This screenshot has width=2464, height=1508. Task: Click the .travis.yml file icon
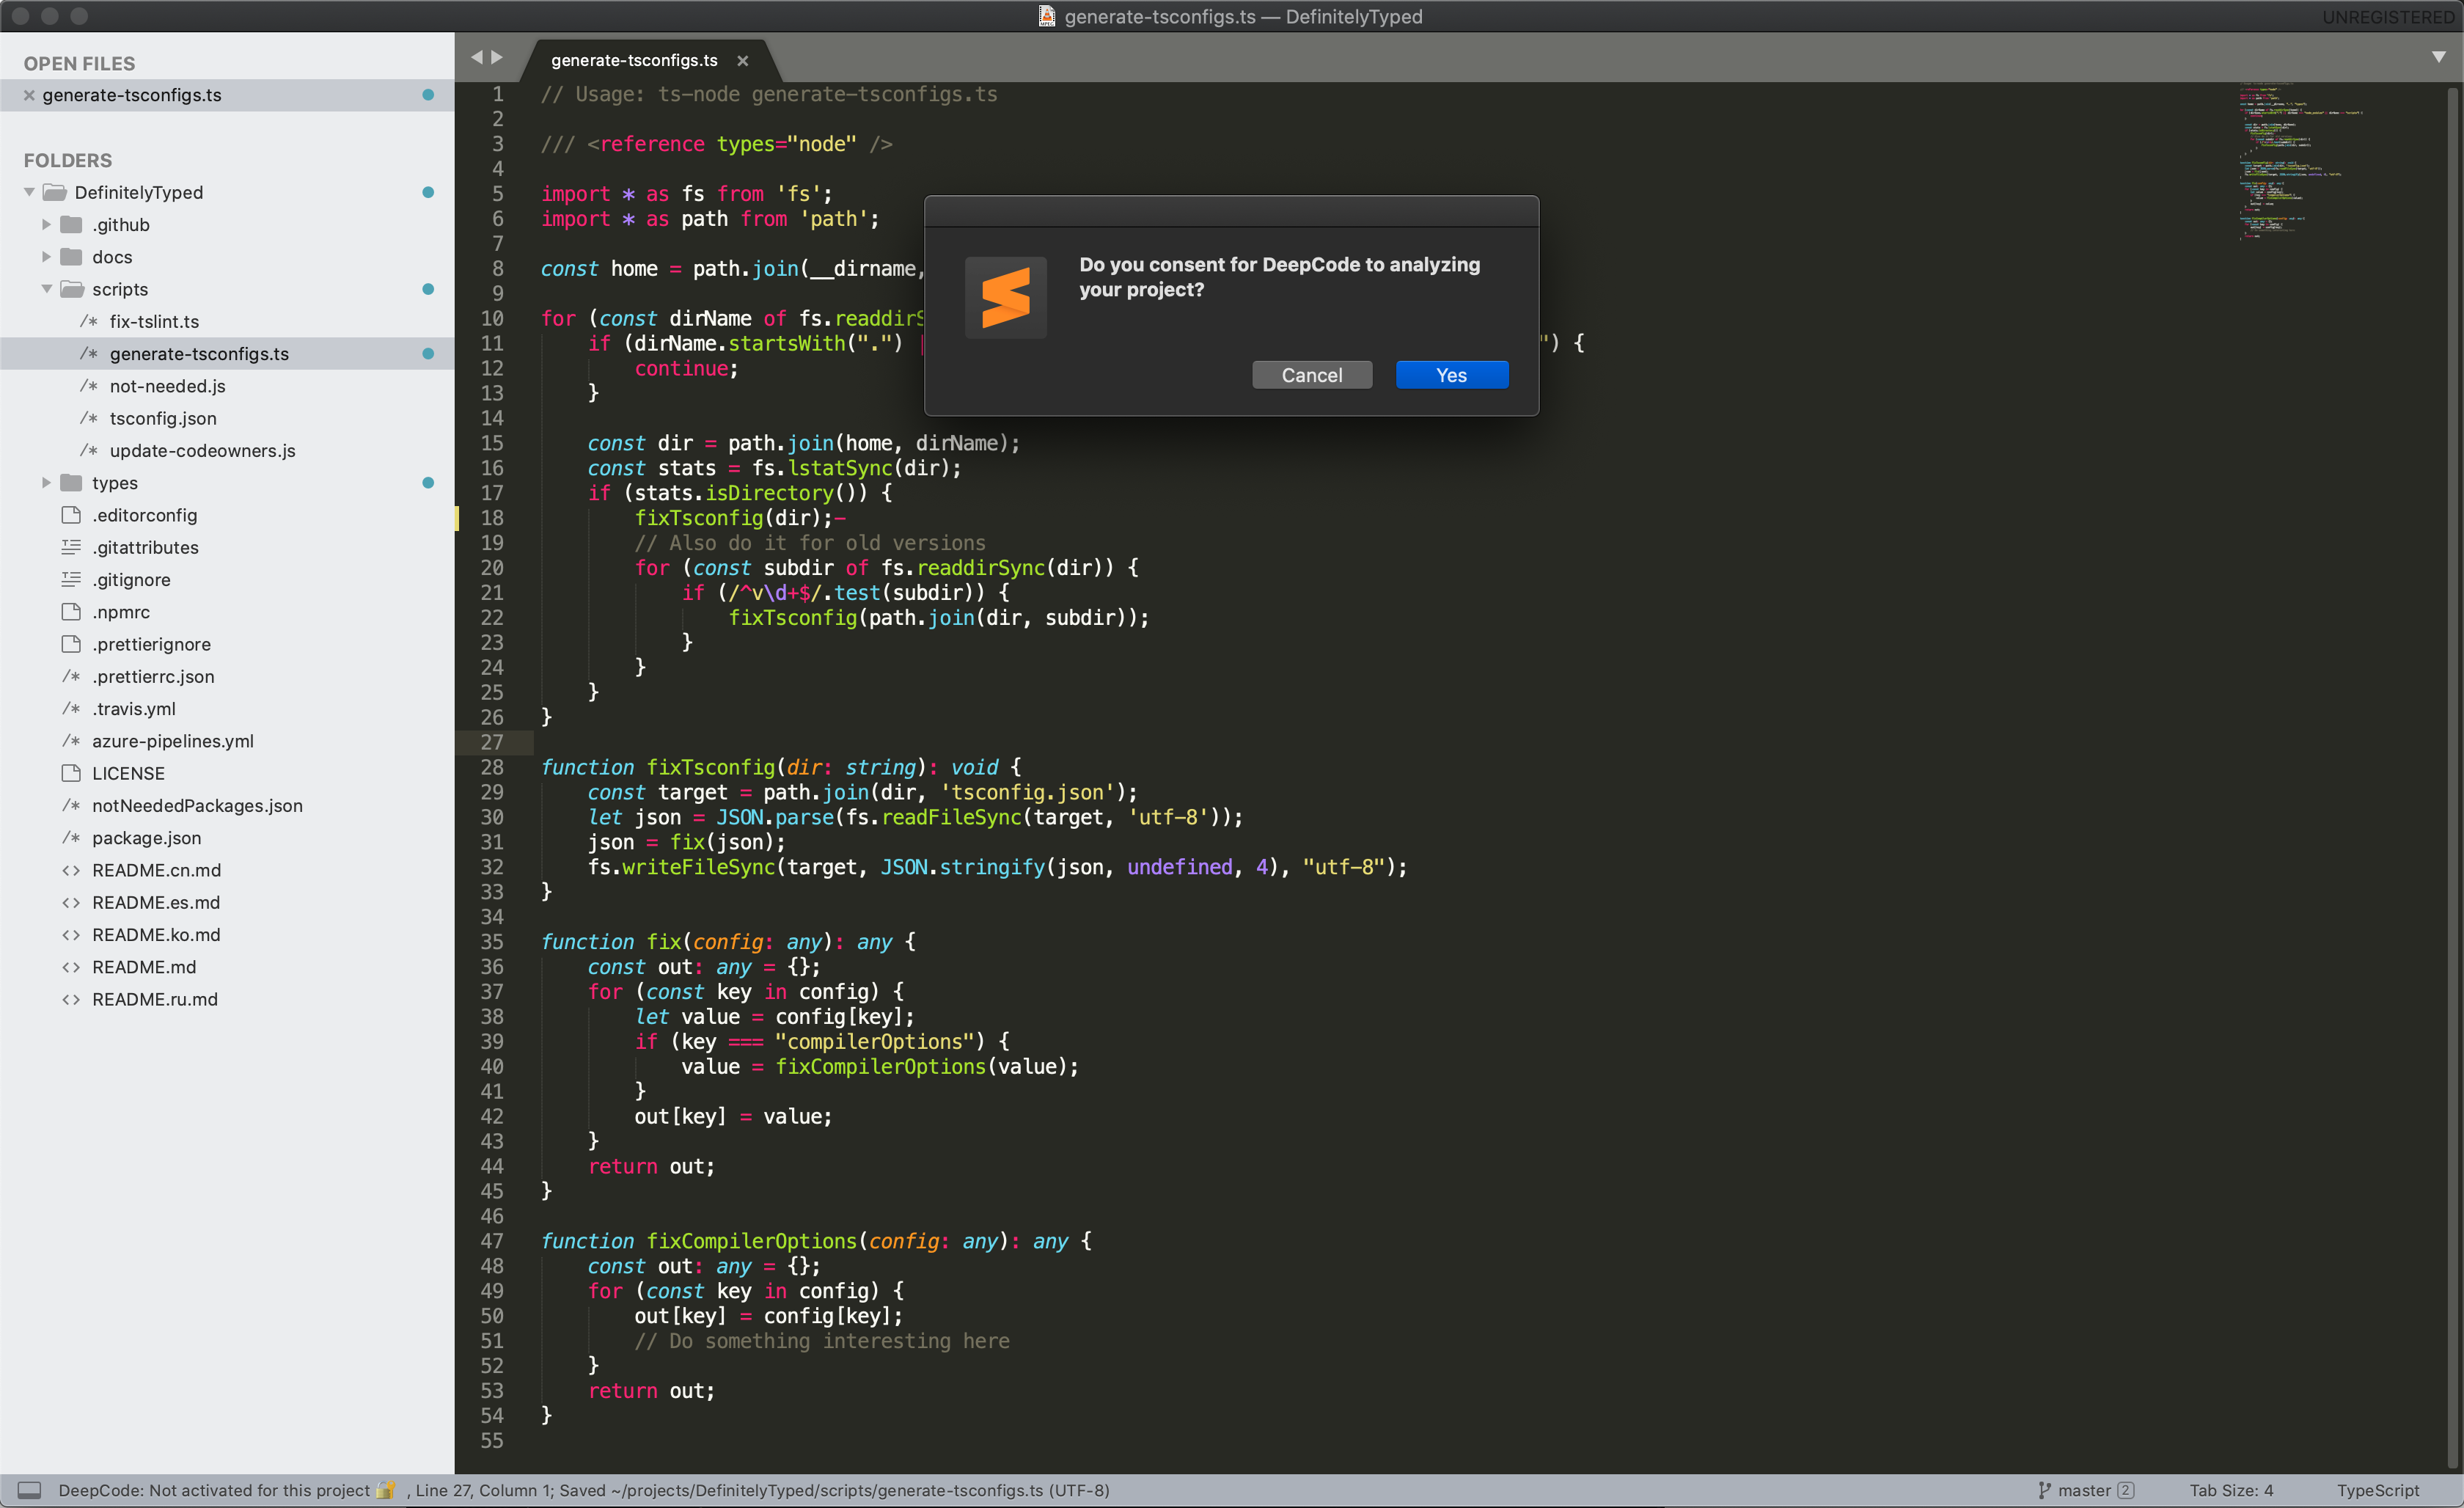(71, 709)
